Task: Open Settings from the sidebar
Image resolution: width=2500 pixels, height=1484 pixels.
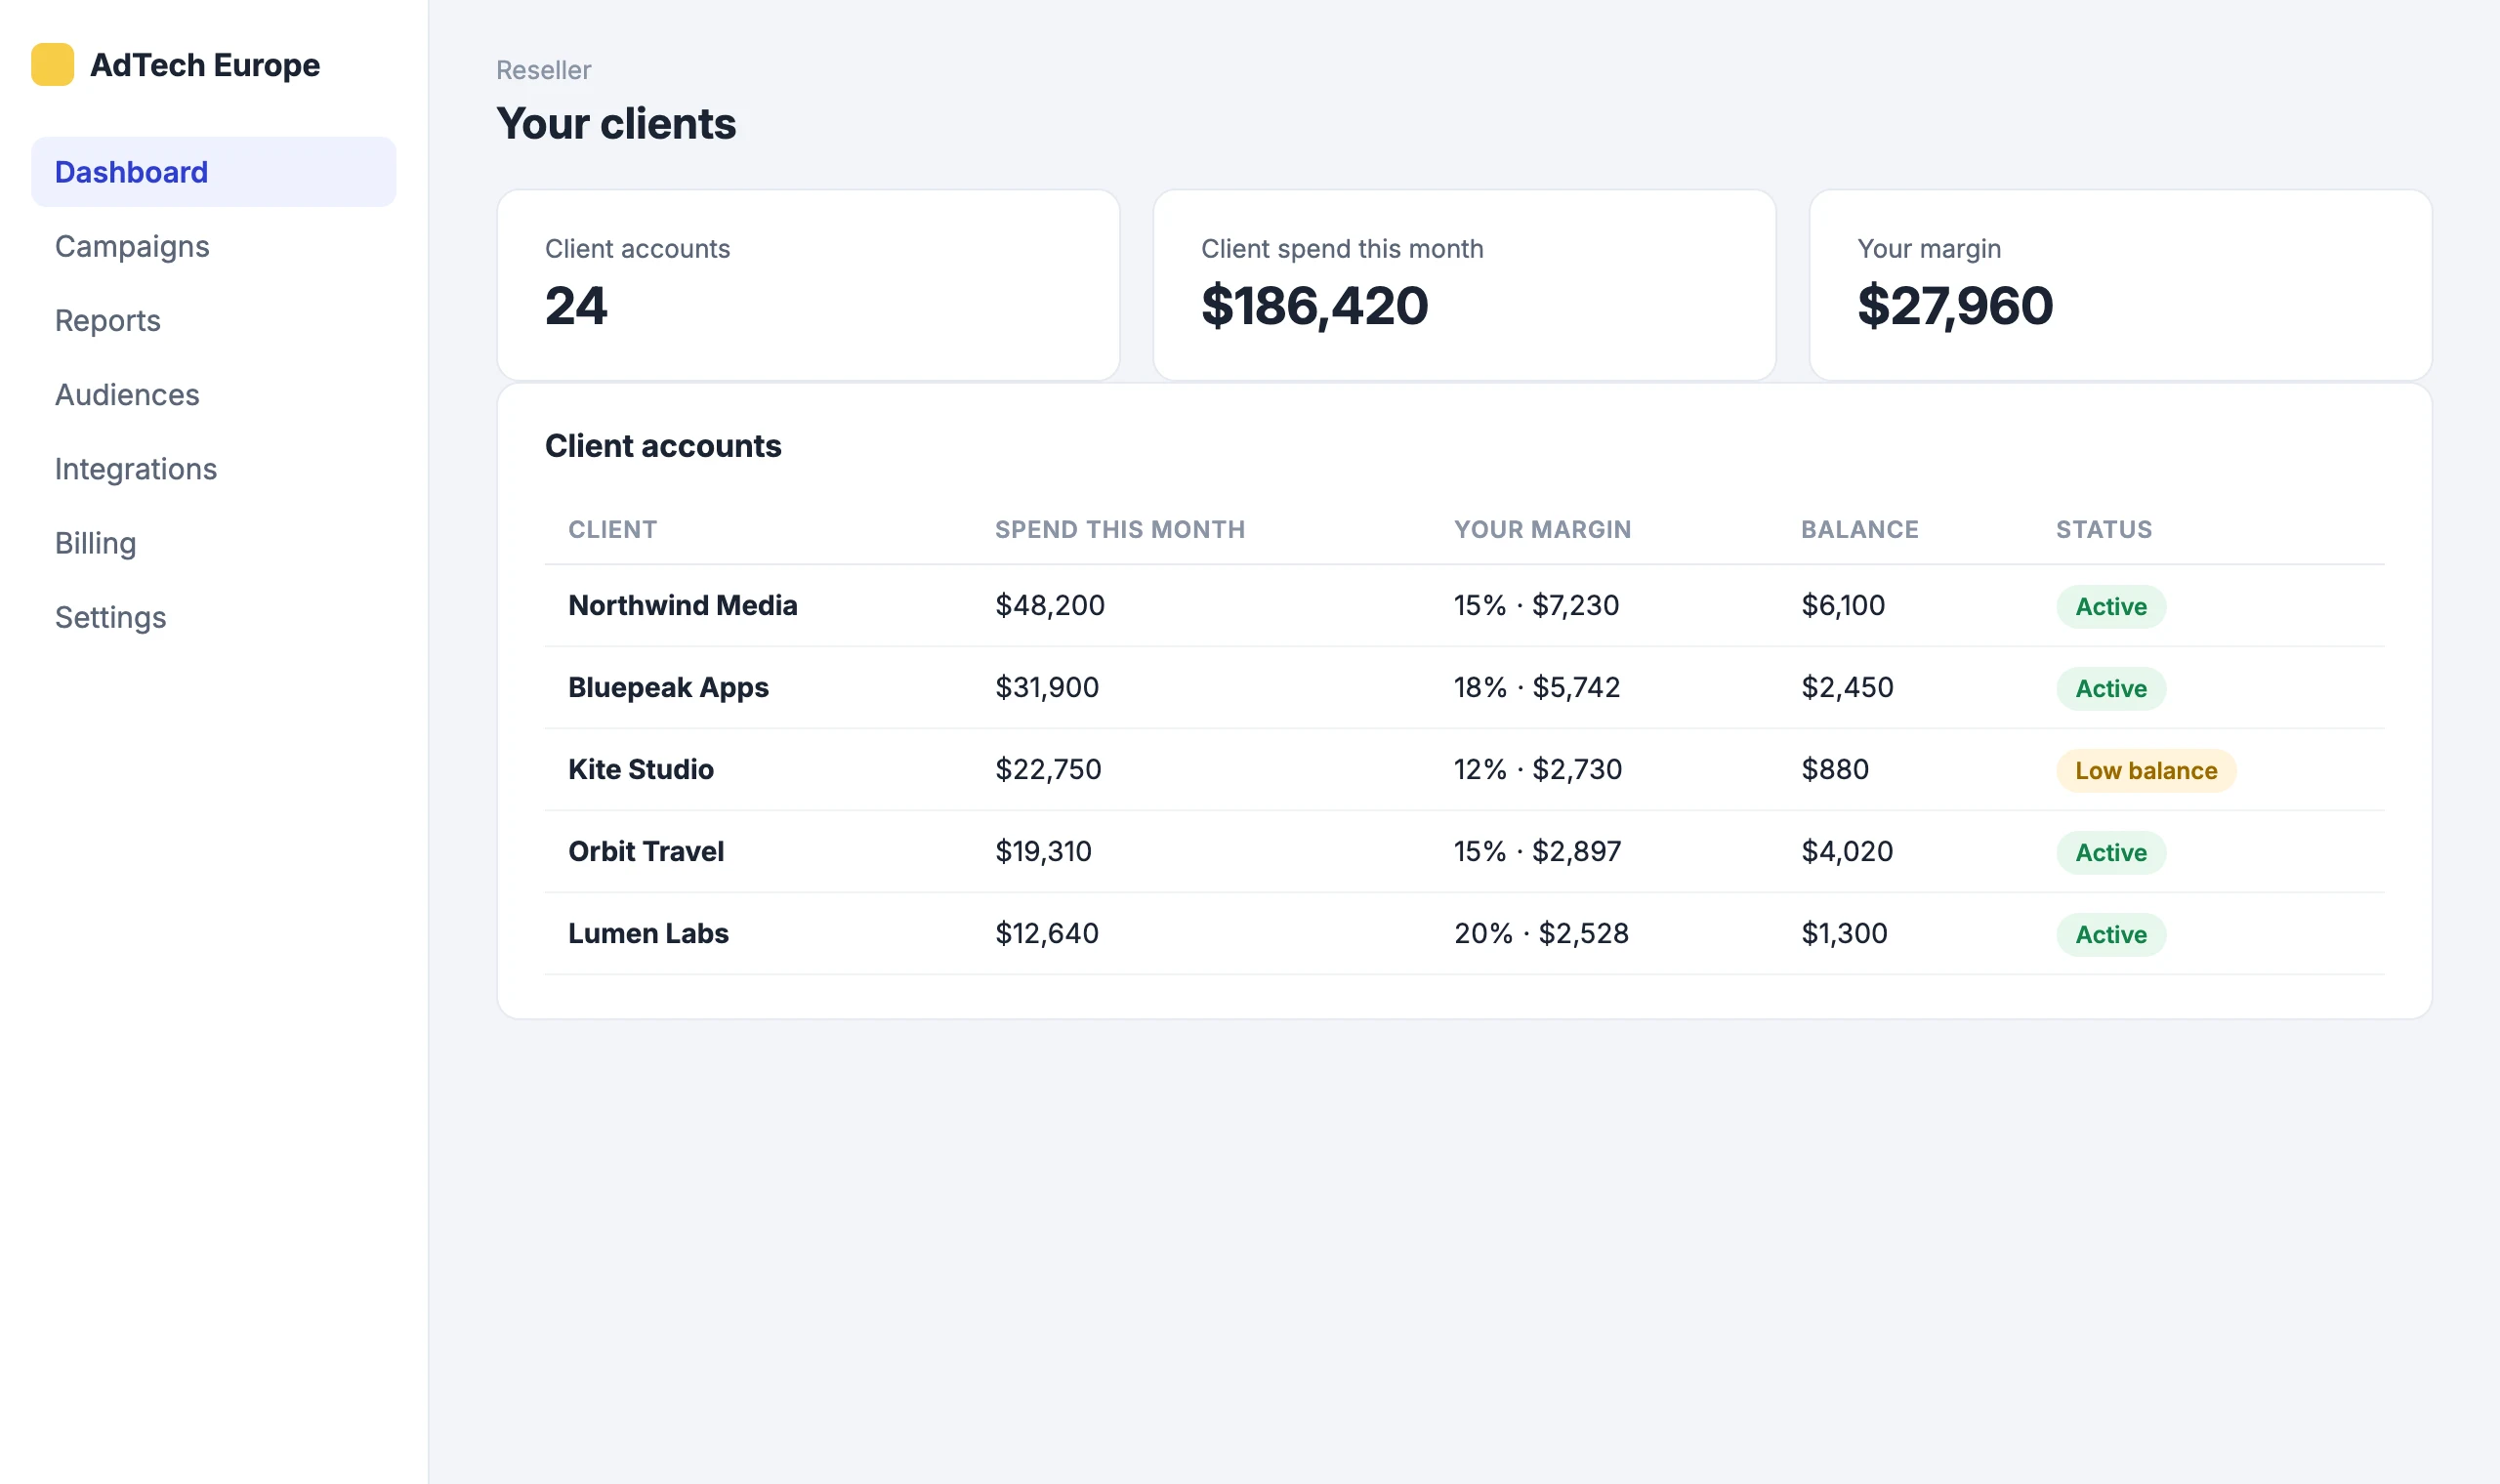Action: (x=213, y=617)
